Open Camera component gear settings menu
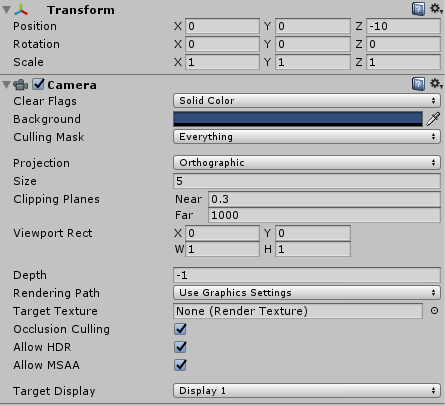 [x=436, y=84]
